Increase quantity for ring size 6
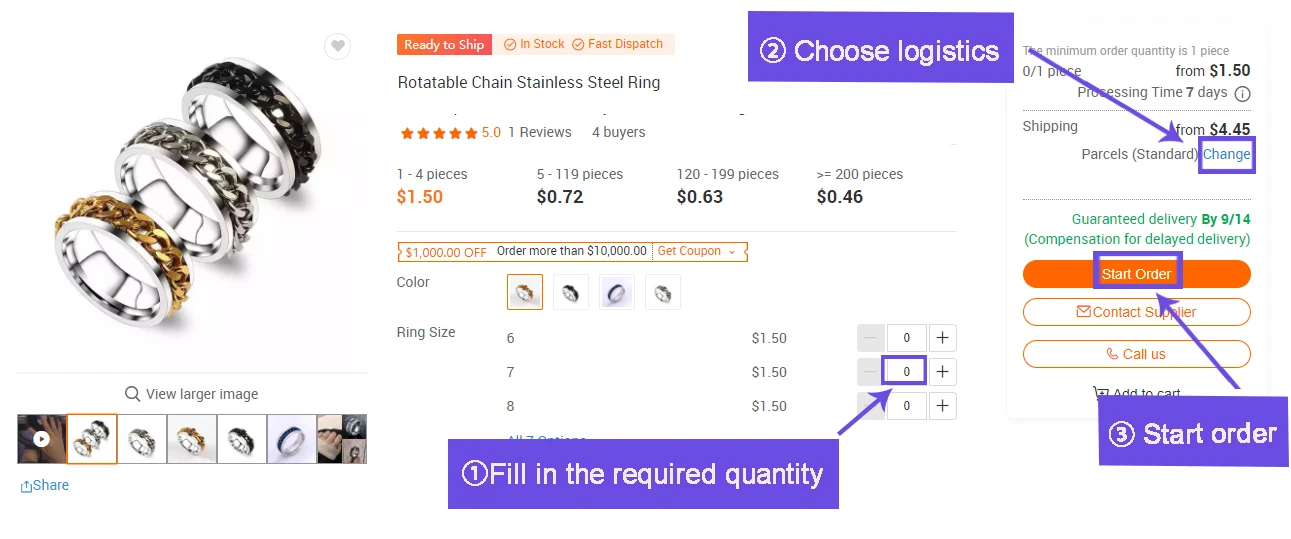Image resolution: width=1291 pixels, height=539 pixels. (942, 338)
